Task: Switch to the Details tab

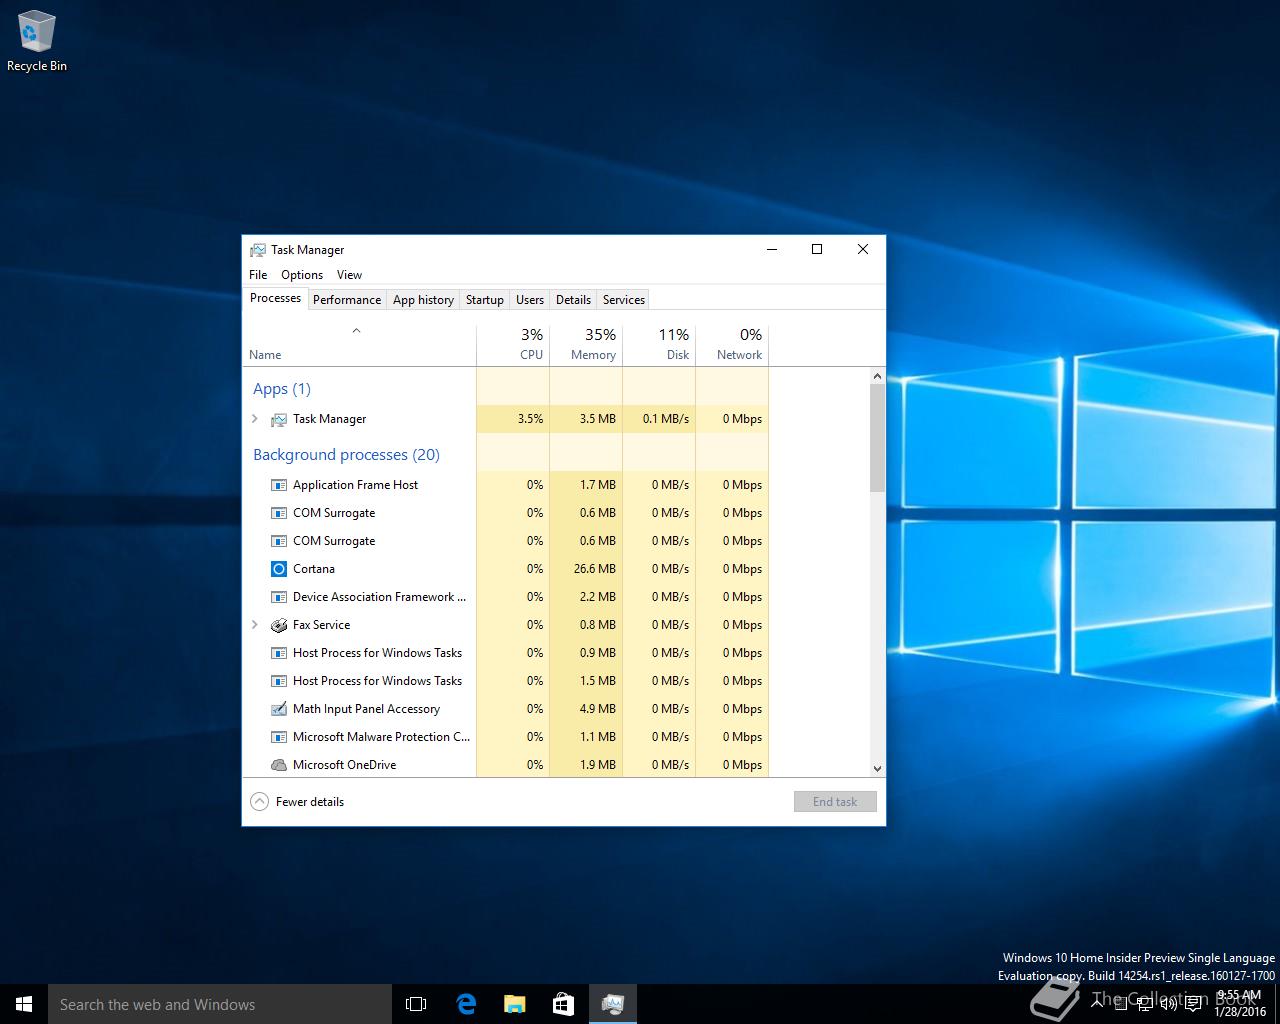Action: (x=573, y=300)
